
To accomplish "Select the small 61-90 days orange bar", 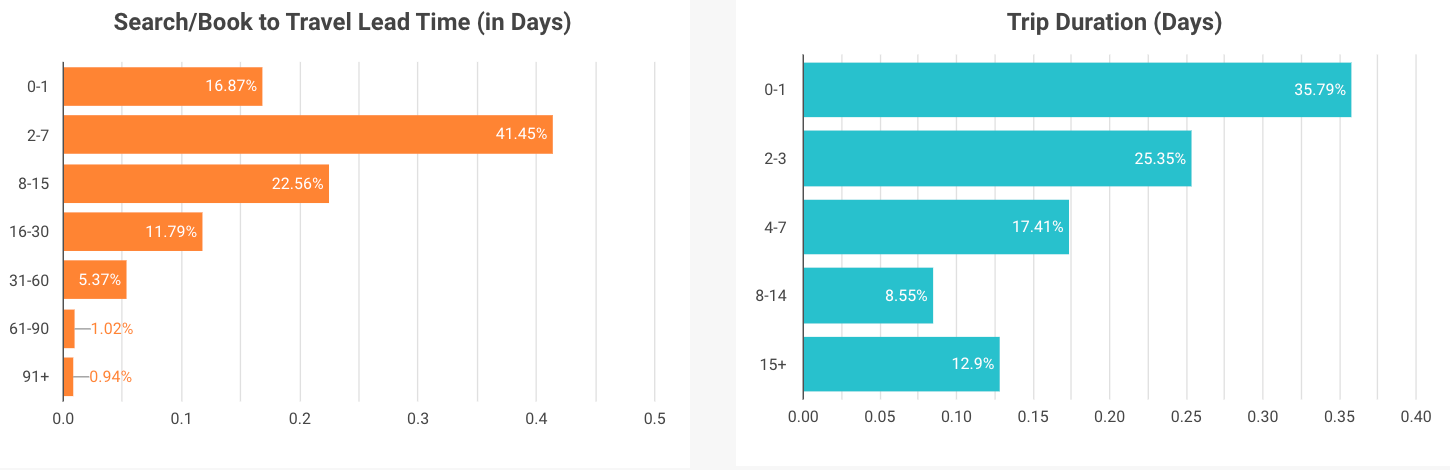I will [69, 328].
